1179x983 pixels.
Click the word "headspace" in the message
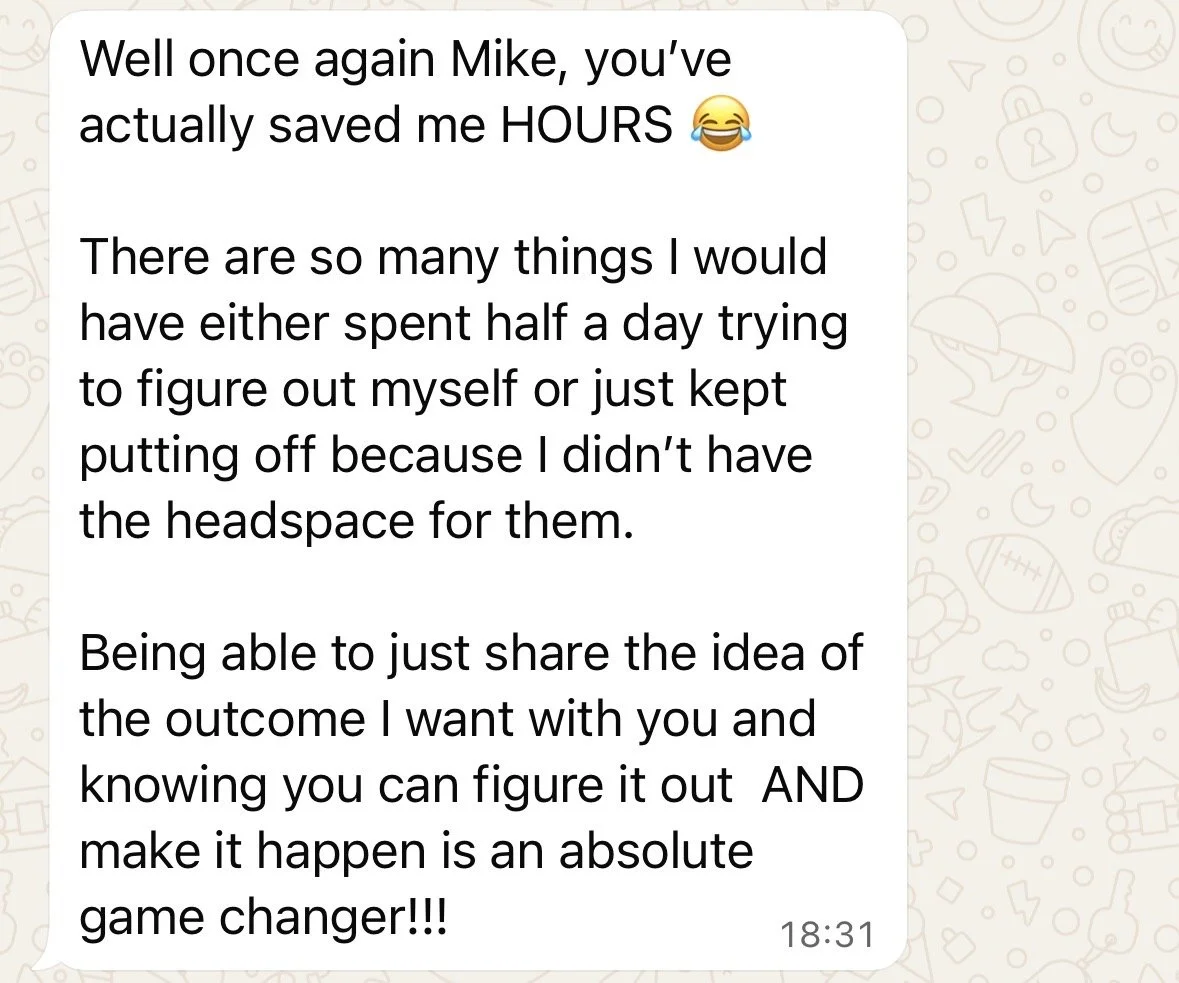click(289, 520)
